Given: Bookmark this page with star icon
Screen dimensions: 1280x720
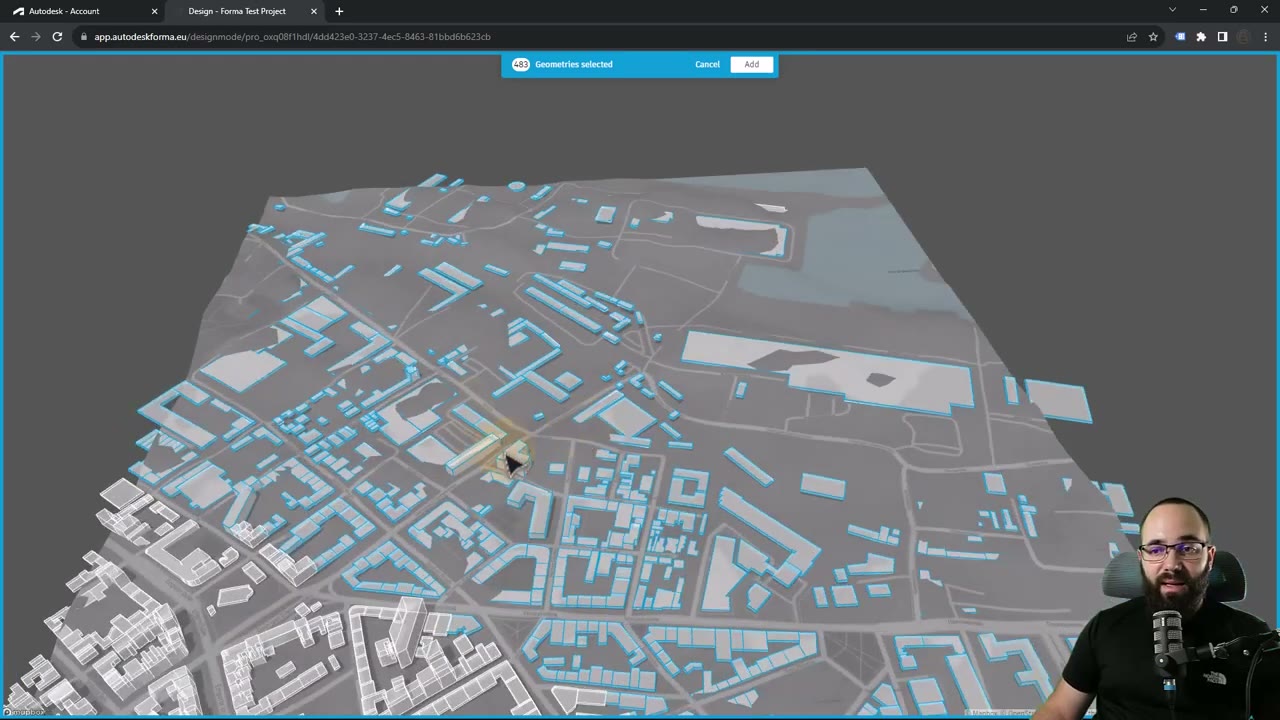Looking at the screenshot, I should pos(1153,37).
